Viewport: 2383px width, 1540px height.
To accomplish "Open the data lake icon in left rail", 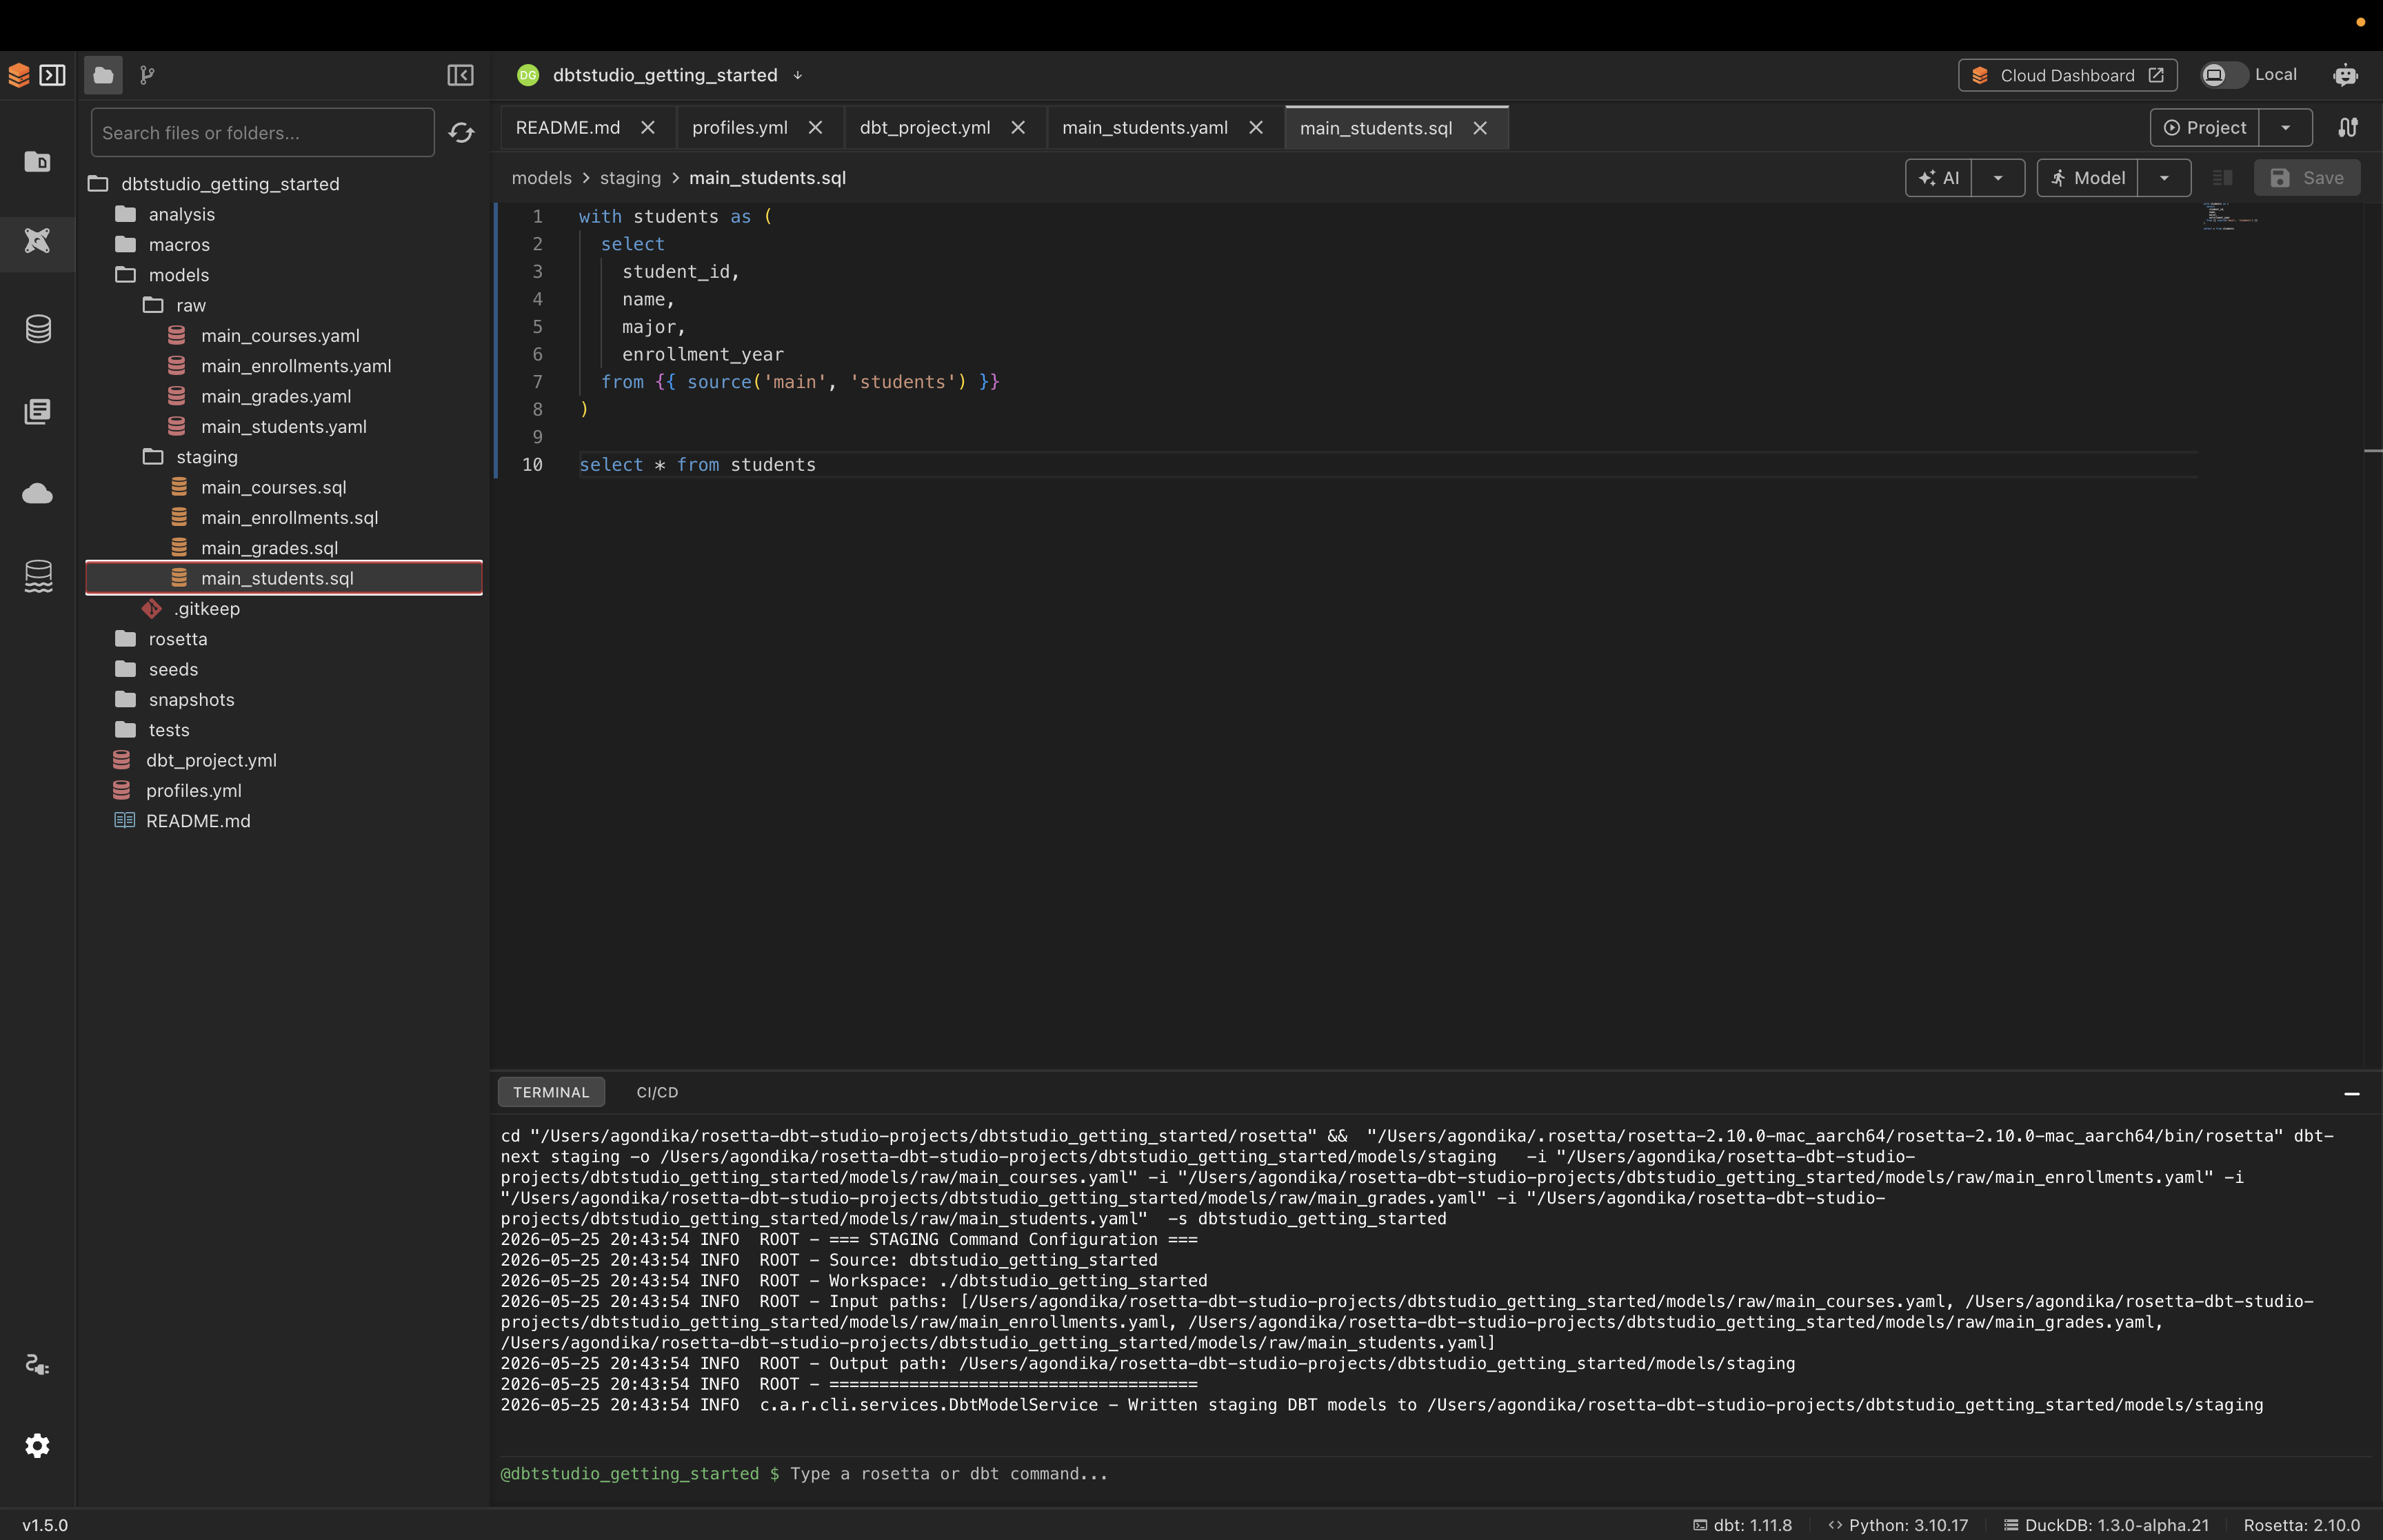I will [x=38, y=576].
